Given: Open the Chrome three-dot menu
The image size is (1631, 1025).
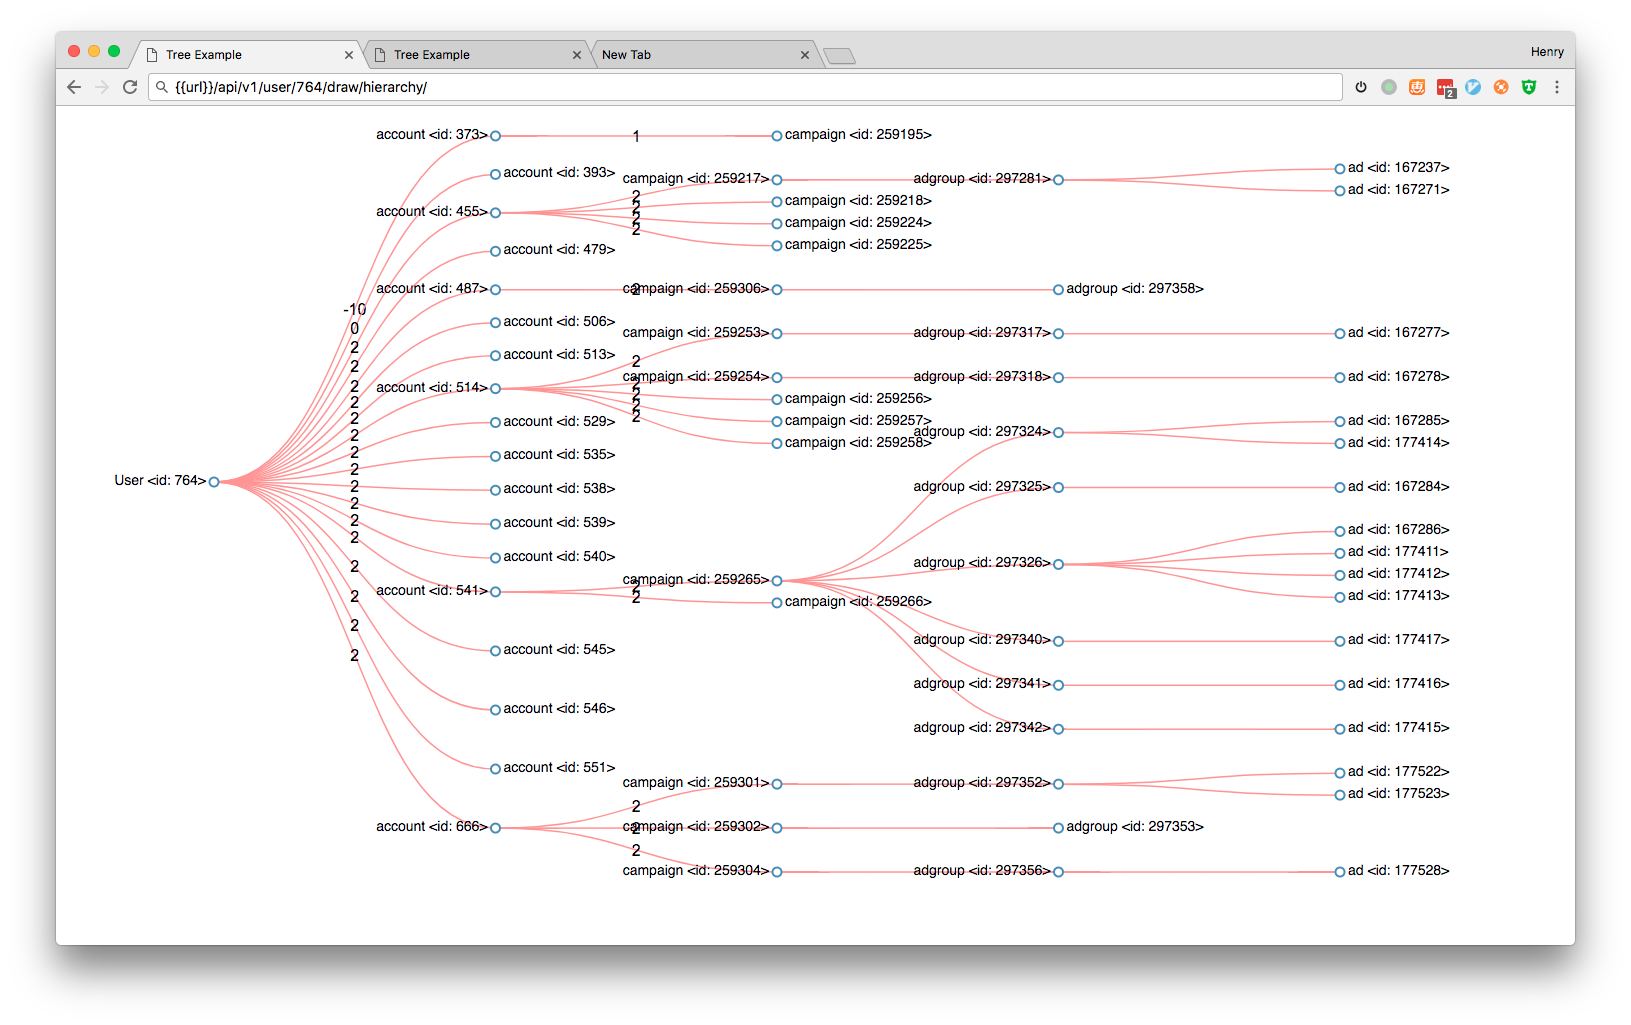Looking at the screenshot, I should click(x=1557, y=87).
